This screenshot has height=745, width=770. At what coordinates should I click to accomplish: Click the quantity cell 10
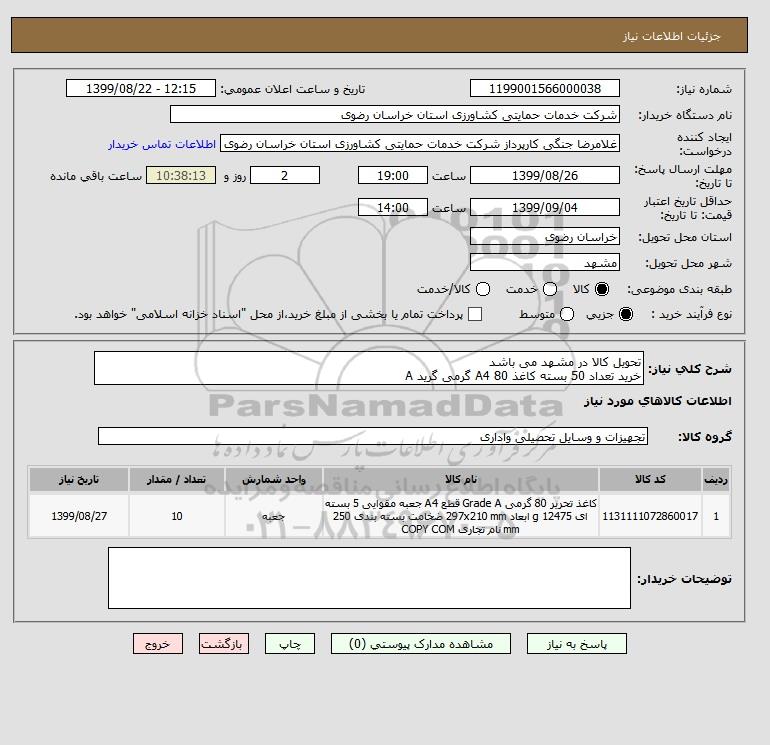click(x=177, y=516)
